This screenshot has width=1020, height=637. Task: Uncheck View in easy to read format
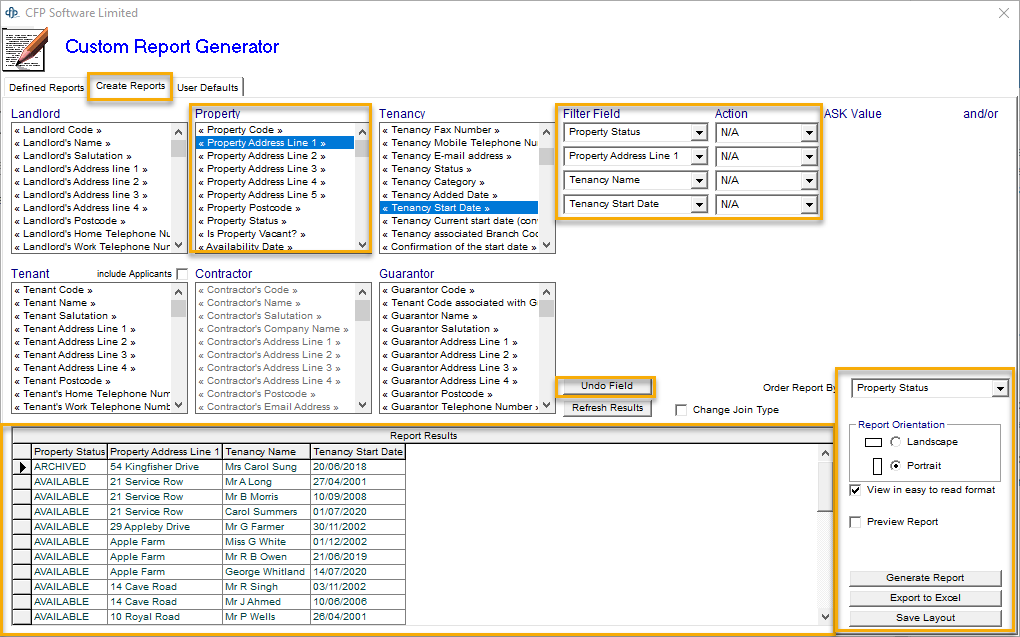[x=855, y=490]
